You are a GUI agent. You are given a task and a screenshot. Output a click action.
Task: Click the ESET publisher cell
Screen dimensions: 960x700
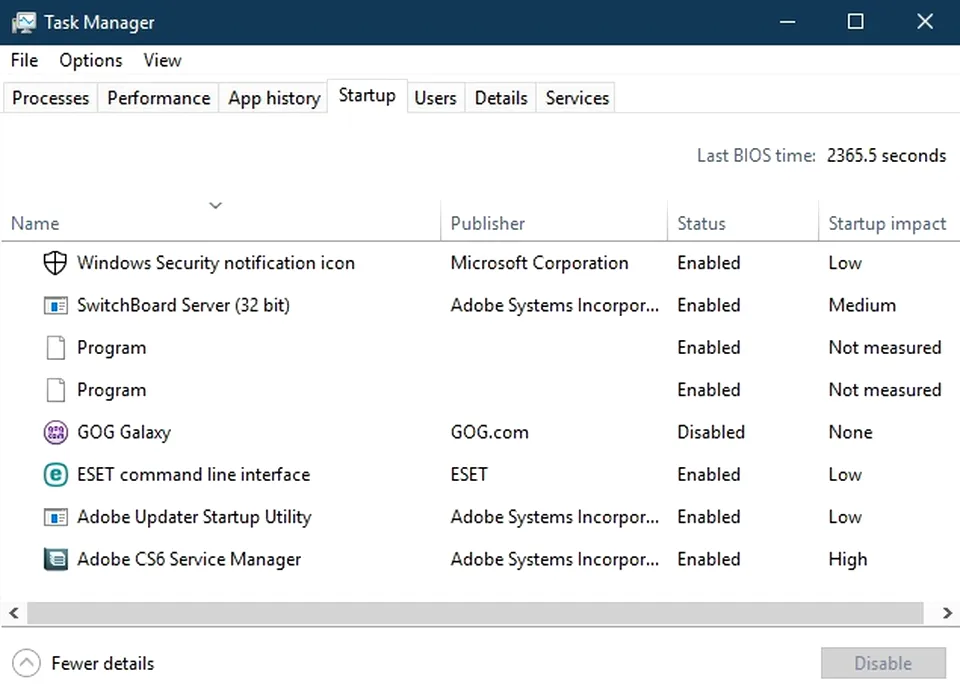[x=469, y=475]
